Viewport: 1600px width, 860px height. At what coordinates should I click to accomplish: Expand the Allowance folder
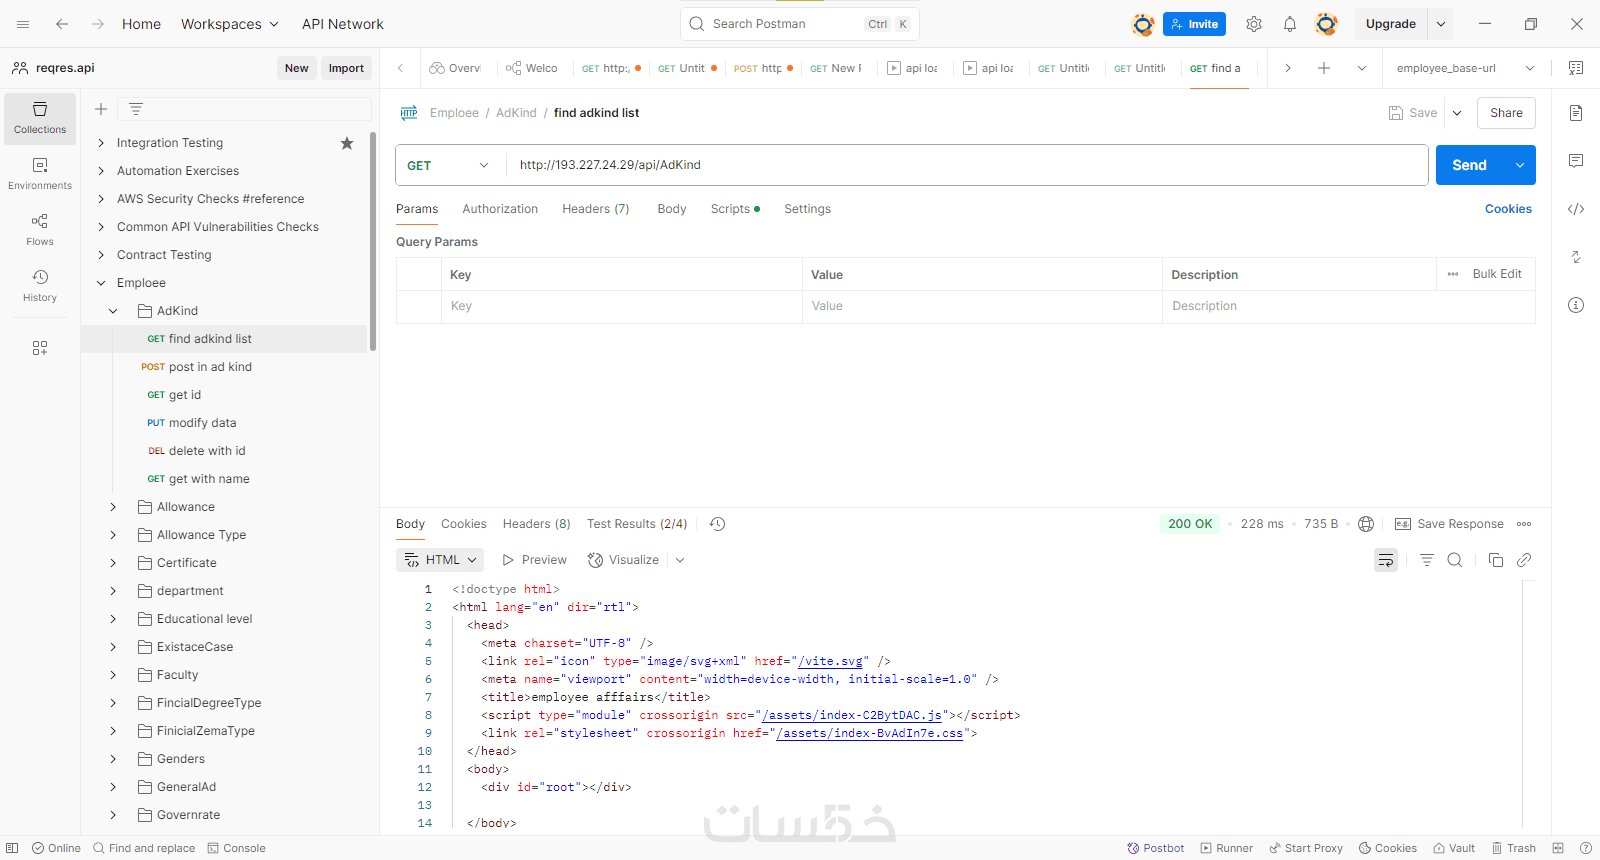(x=113, y=507)
